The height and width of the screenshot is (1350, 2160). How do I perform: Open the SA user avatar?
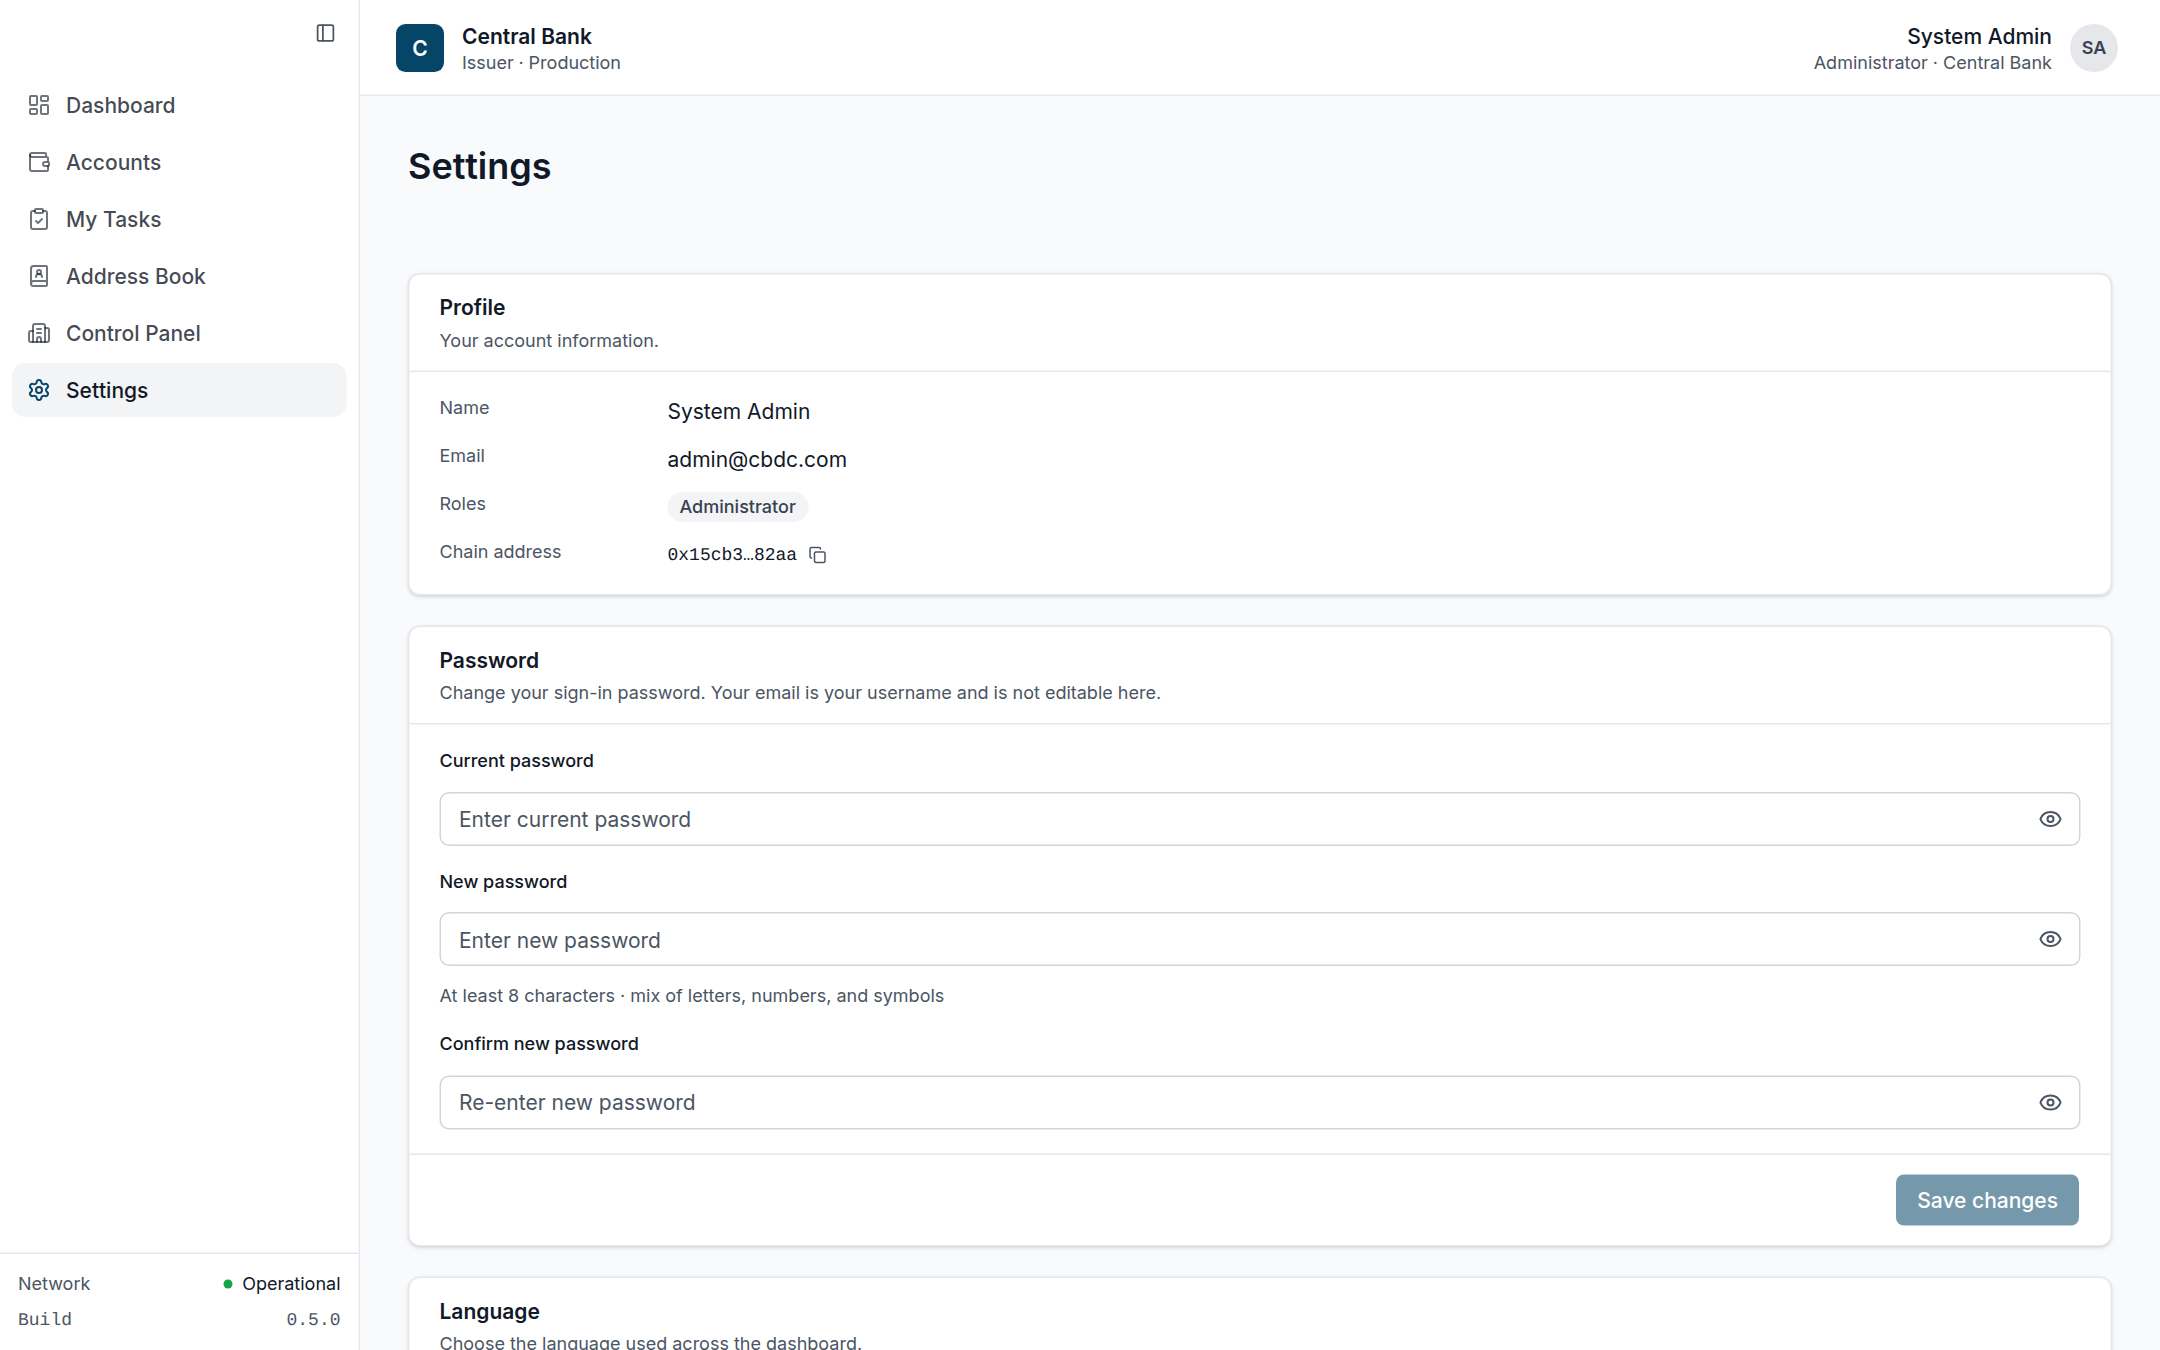click(x=2093, y=48)
